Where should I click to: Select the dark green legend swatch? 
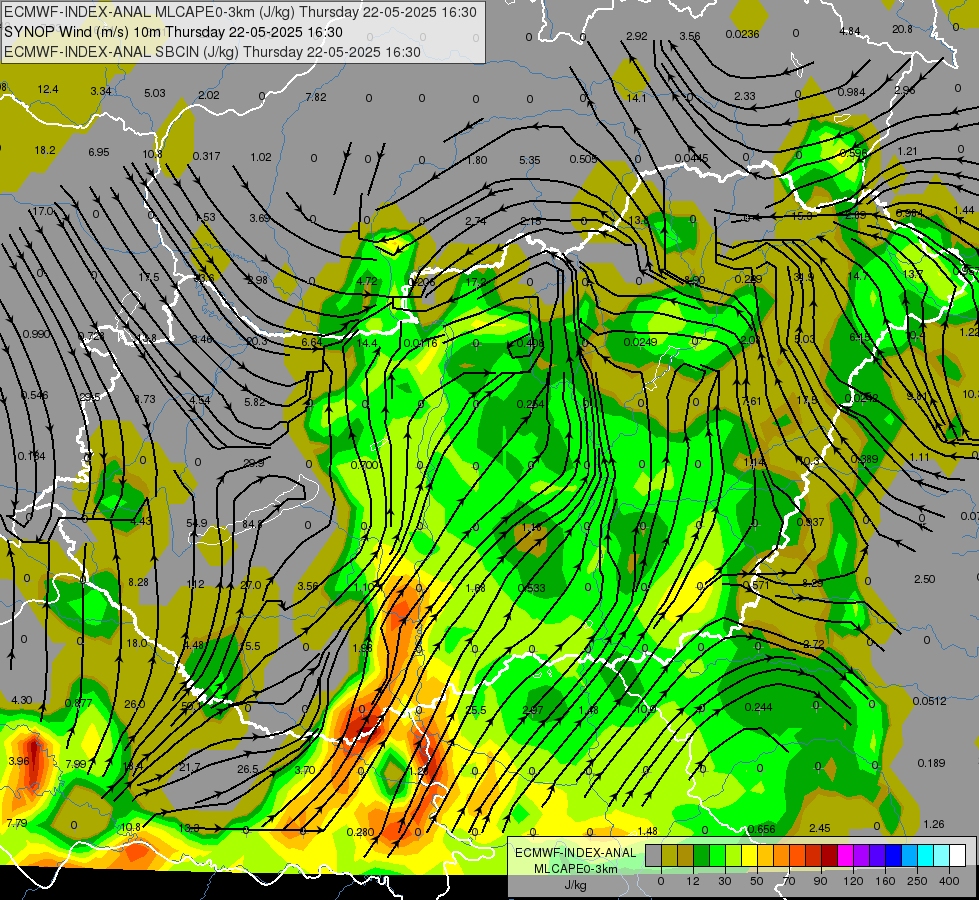702,855
